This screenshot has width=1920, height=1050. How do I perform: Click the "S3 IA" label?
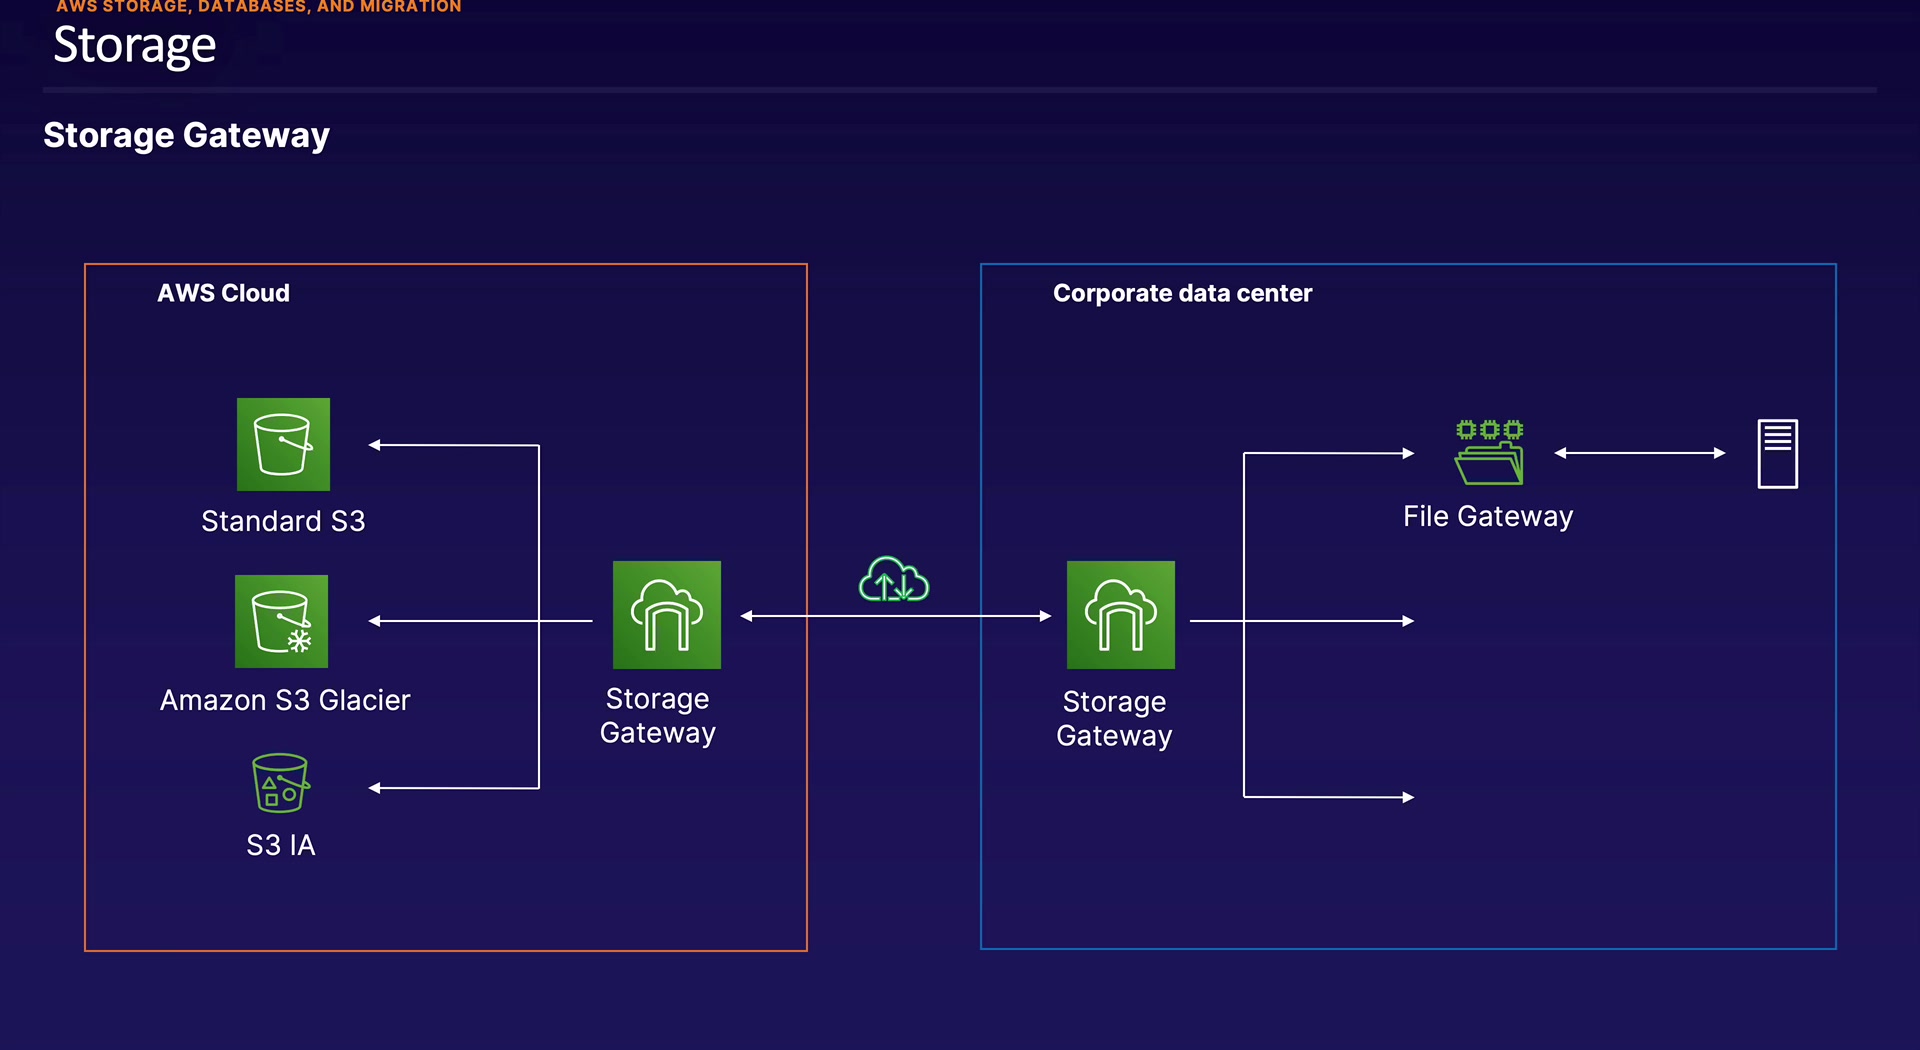pyautogui.click(x=281, y=845)
